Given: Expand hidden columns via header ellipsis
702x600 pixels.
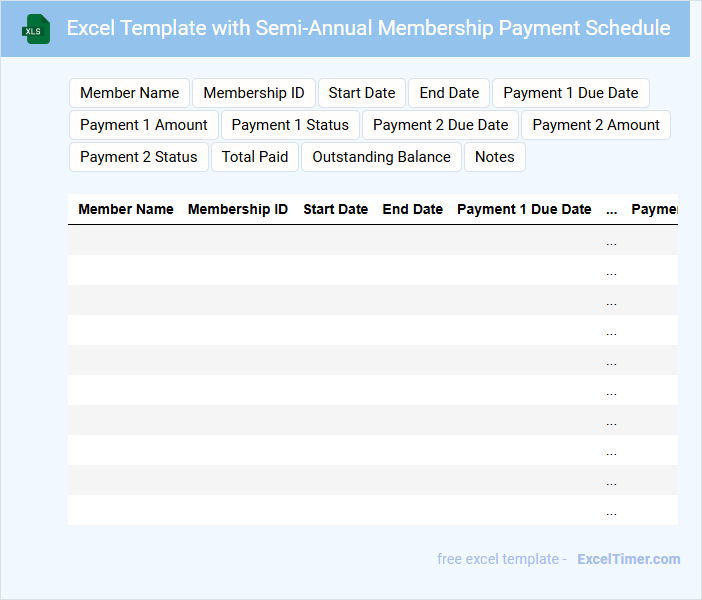Looking at the screenshot, I should (611, 210).
